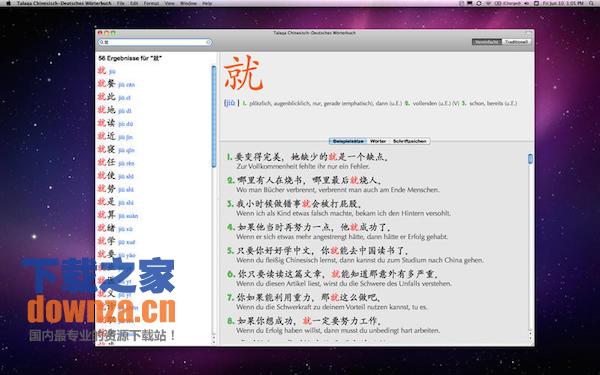
Task: Select the result 就寝 jiù qǐn
Action: click(116, 149)
